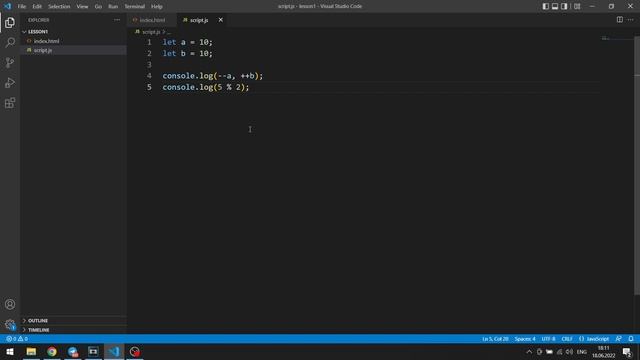Open the Accounts menu icon
Image resolution: width=640 pixels, height=360 pixels.
click(10, 304)
